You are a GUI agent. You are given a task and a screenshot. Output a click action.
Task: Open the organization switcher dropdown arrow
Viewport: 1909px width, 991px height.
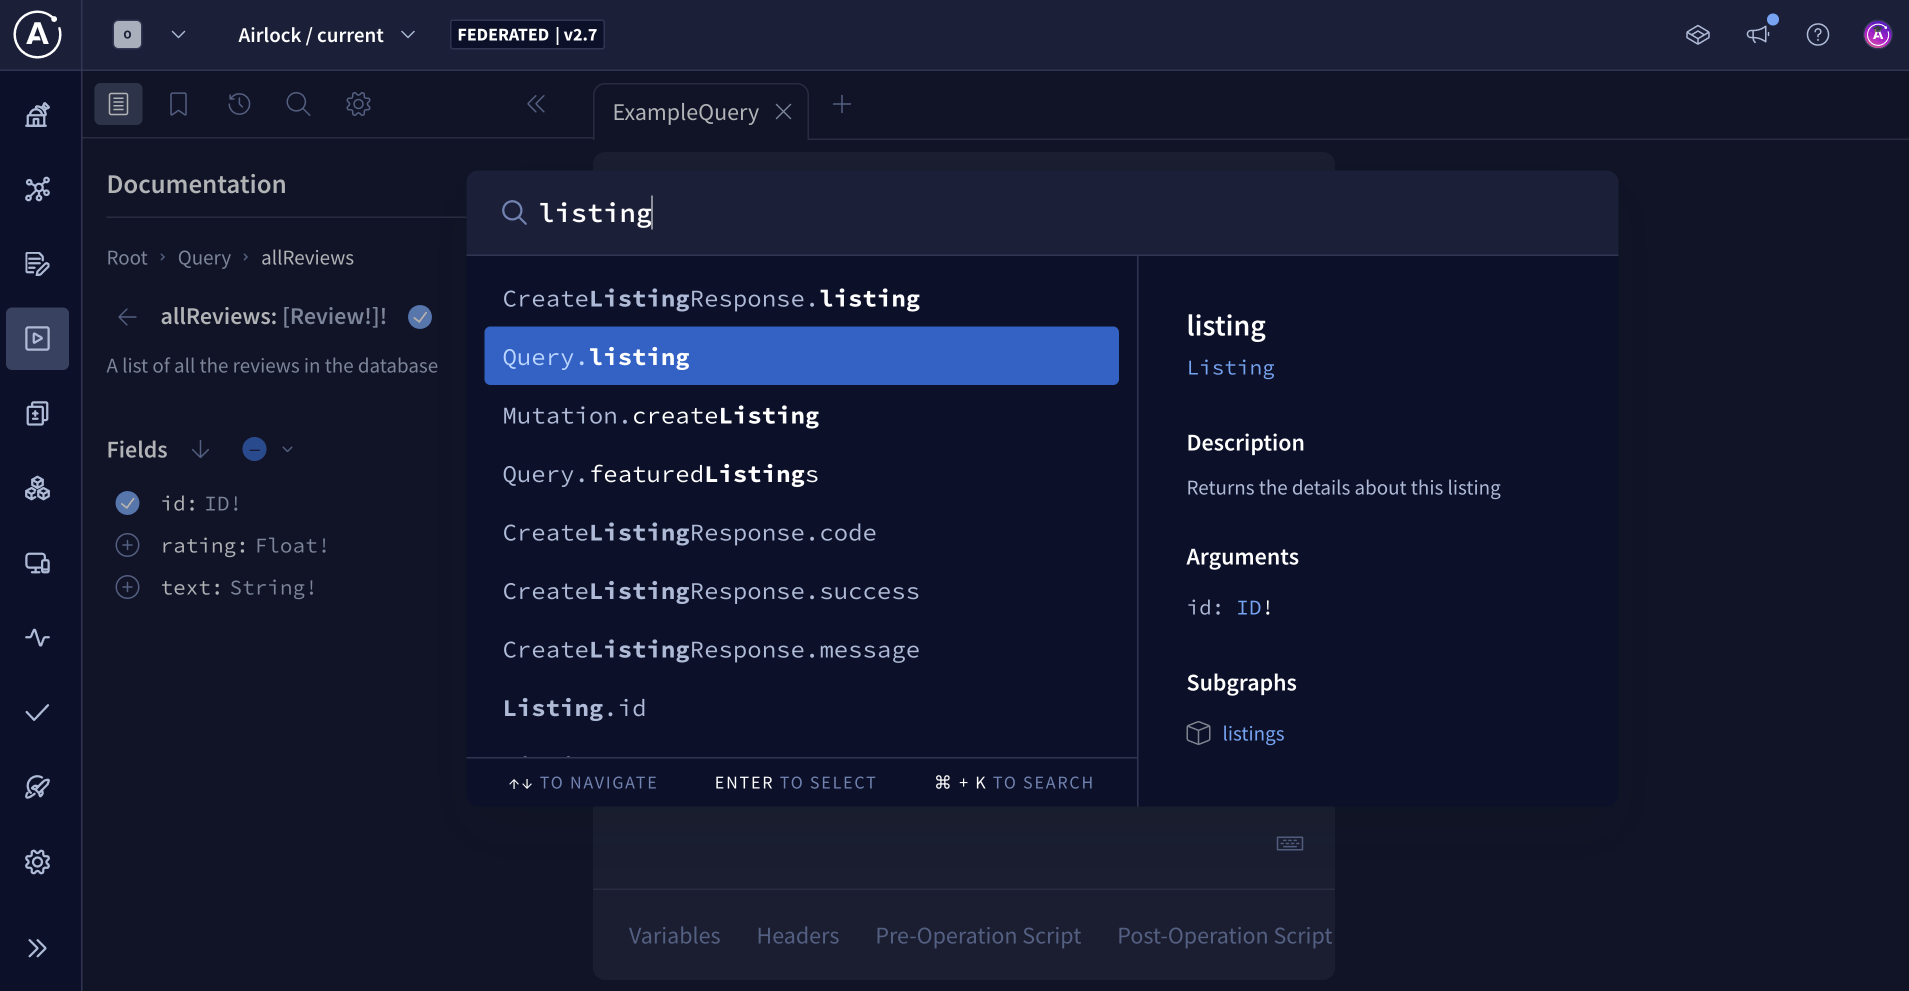pos(178,35)
